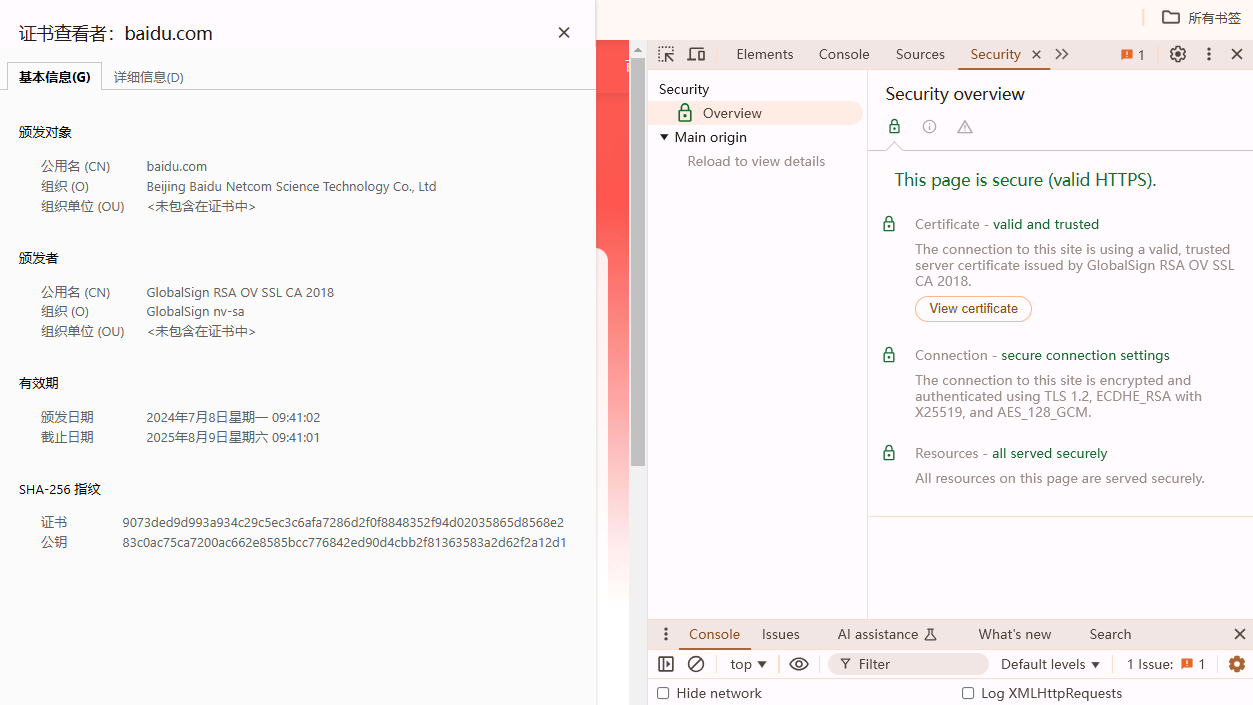This screenshot has width=1253, height=705.
Task: Focus the console Filter input field
Action: [x=908, y=664]
